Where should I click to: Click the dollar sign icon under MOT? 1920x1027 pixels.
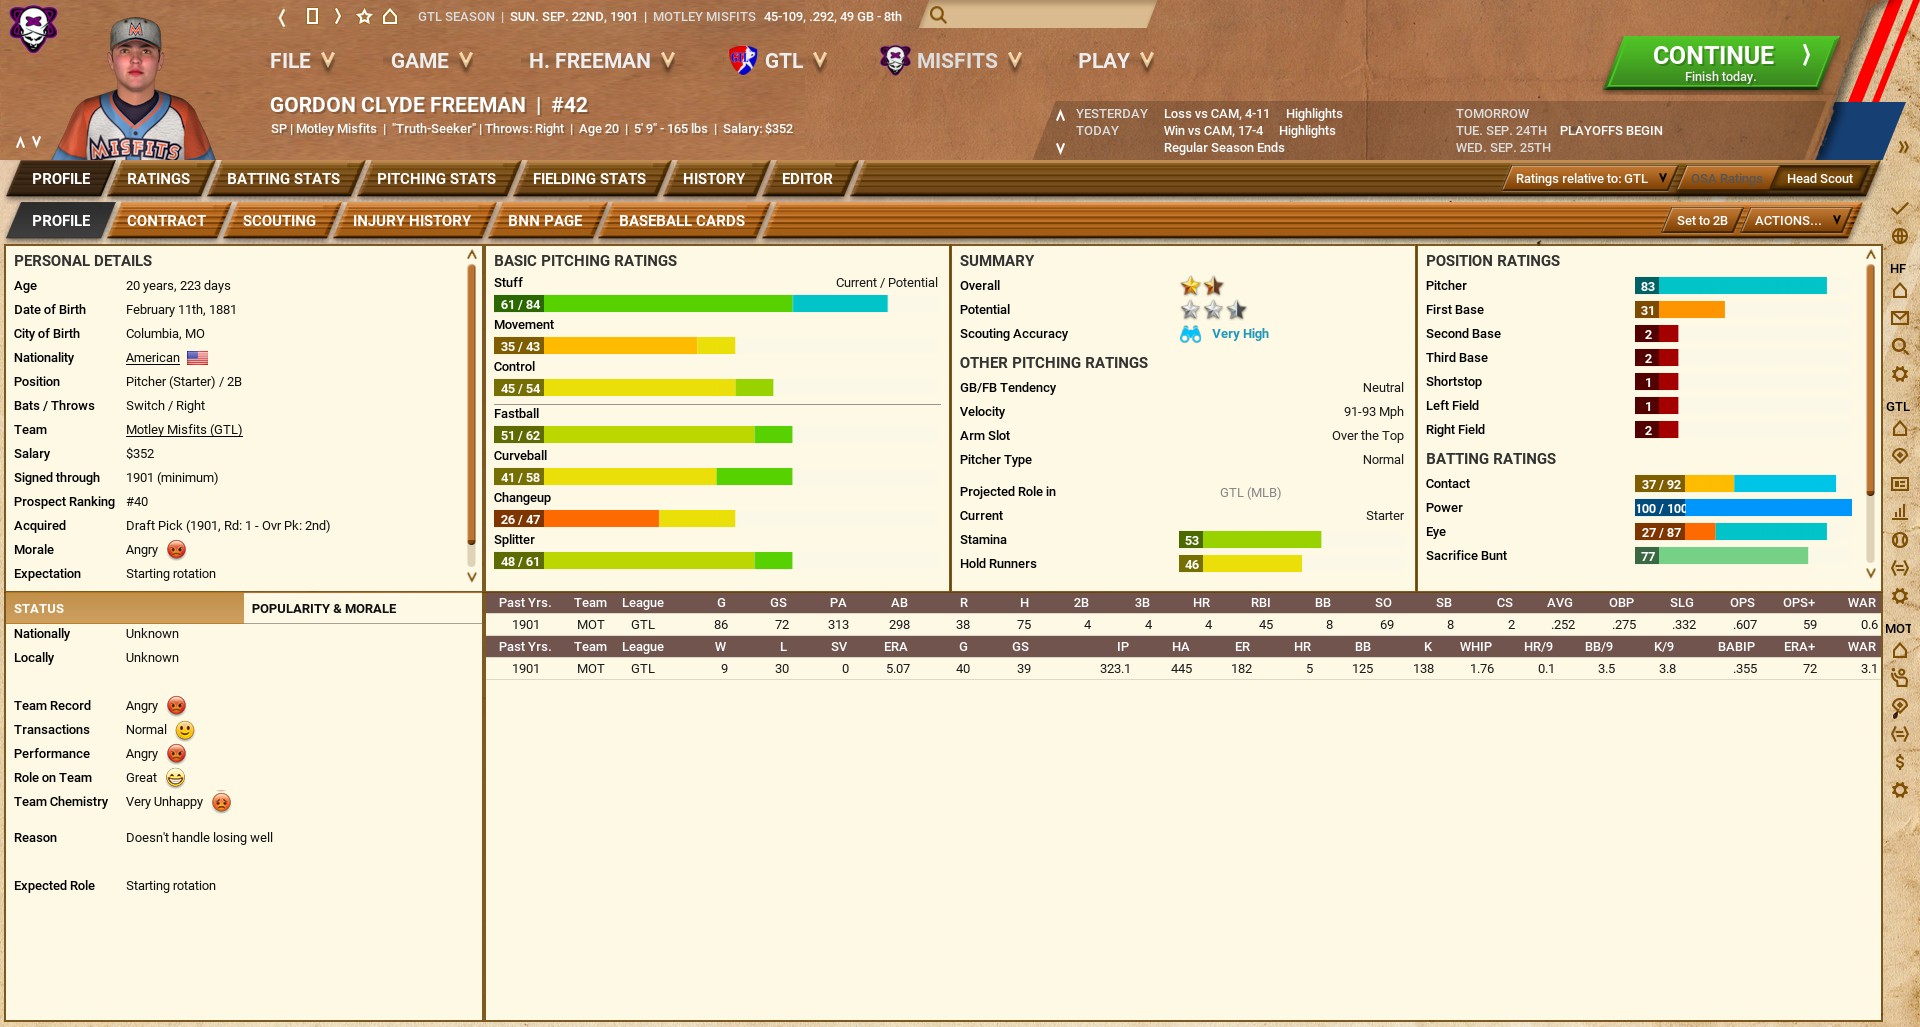click(1899, 762)
